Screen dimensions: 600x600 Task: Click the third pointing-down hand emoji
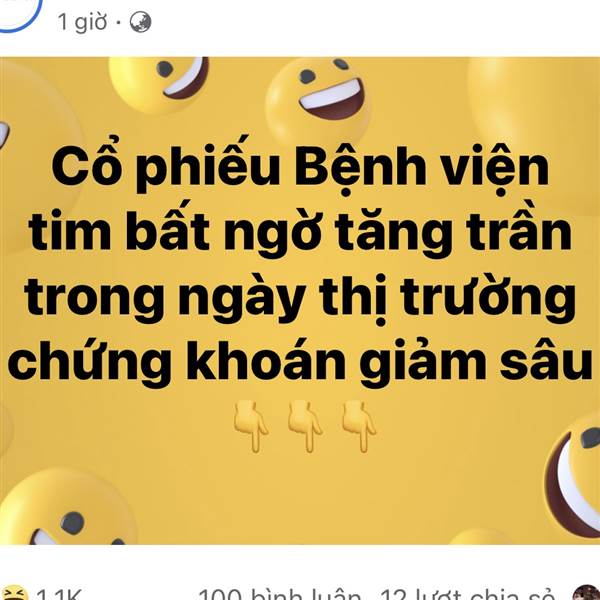359,426
